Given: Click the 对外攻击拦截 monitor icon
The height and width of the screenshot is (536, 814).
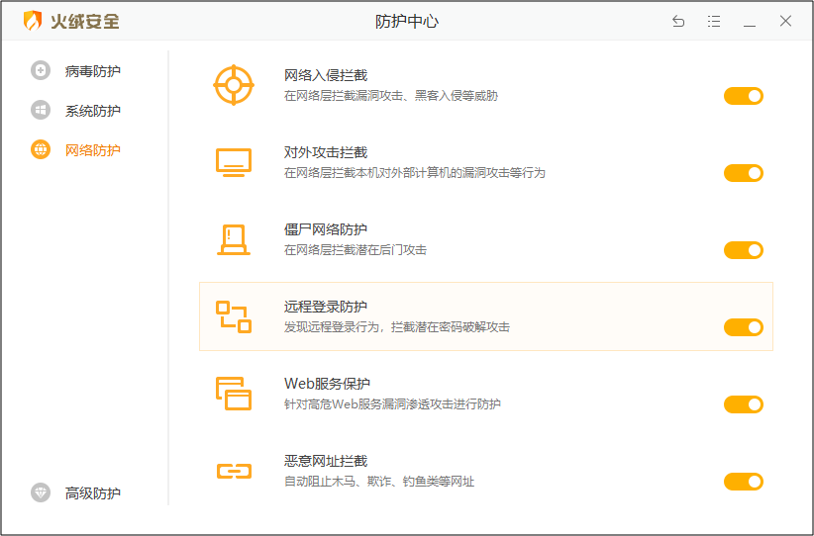Looking at the screenshot, I should coord(234,162).
